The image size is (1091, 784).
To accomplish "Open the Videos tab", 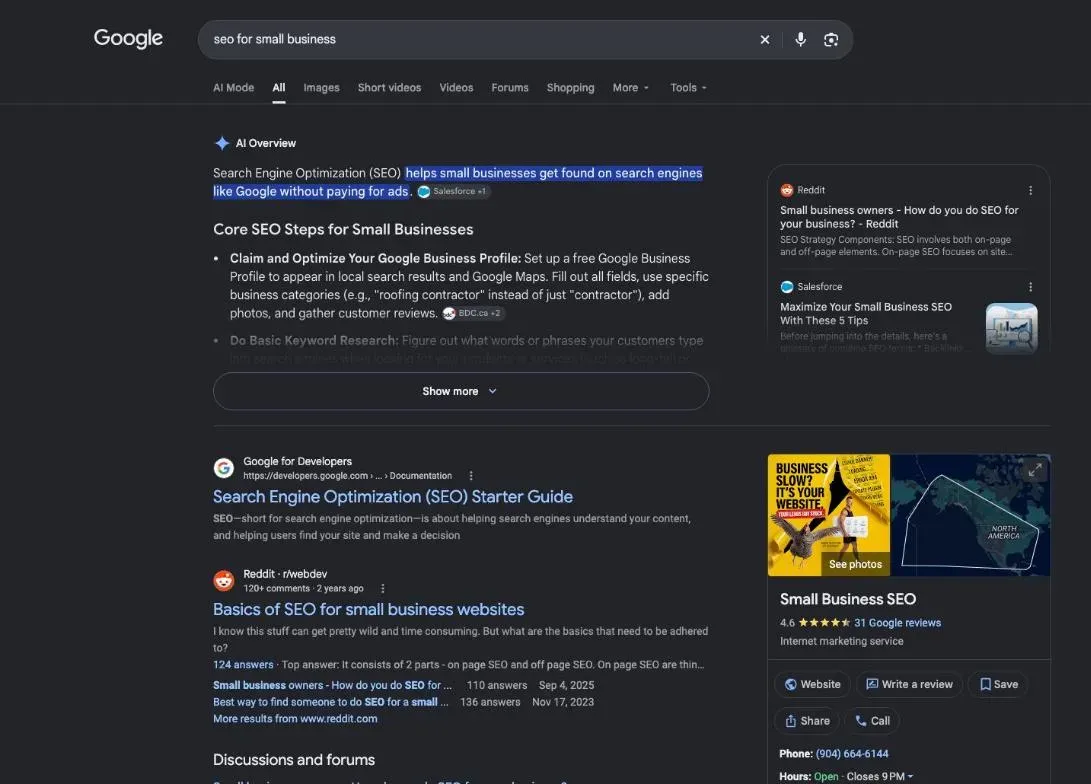I will (x=456, y=88).
